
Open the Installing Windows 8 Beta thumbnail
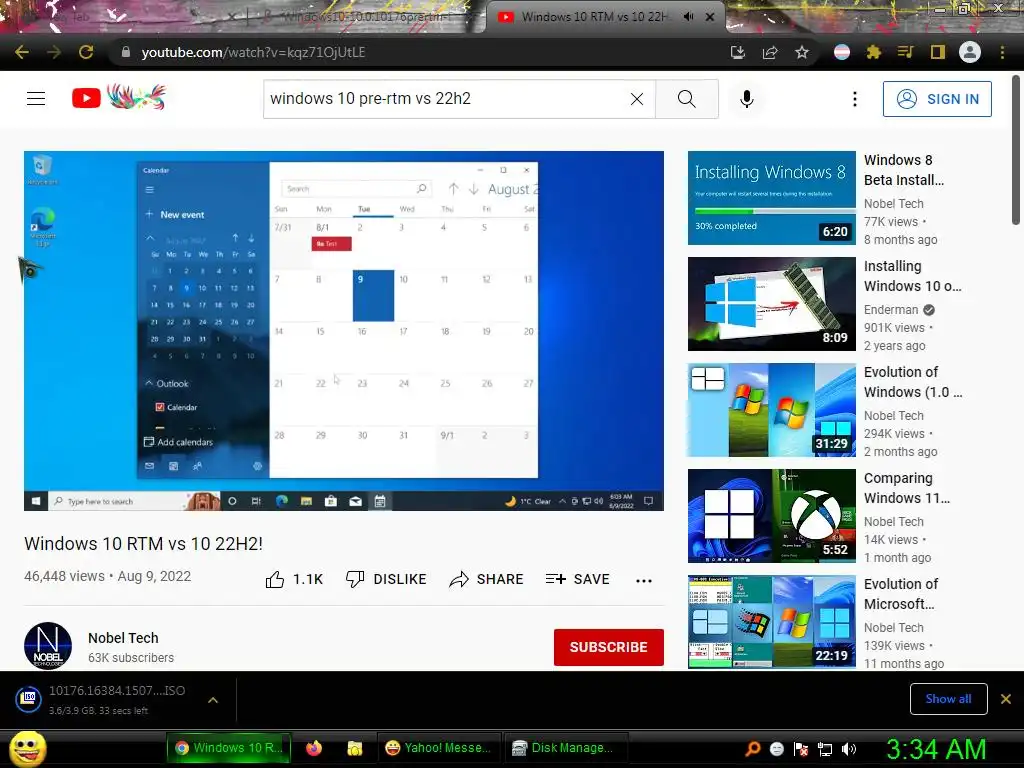coord(771,198)
